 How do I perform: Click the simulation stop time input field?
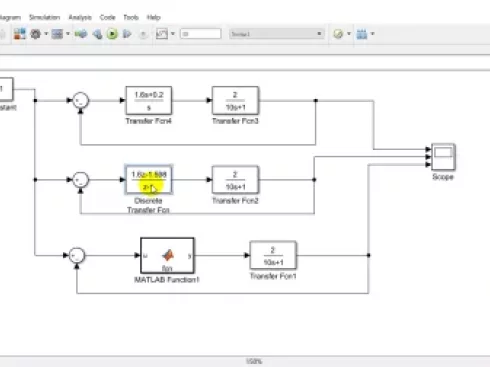coord(200,34)
